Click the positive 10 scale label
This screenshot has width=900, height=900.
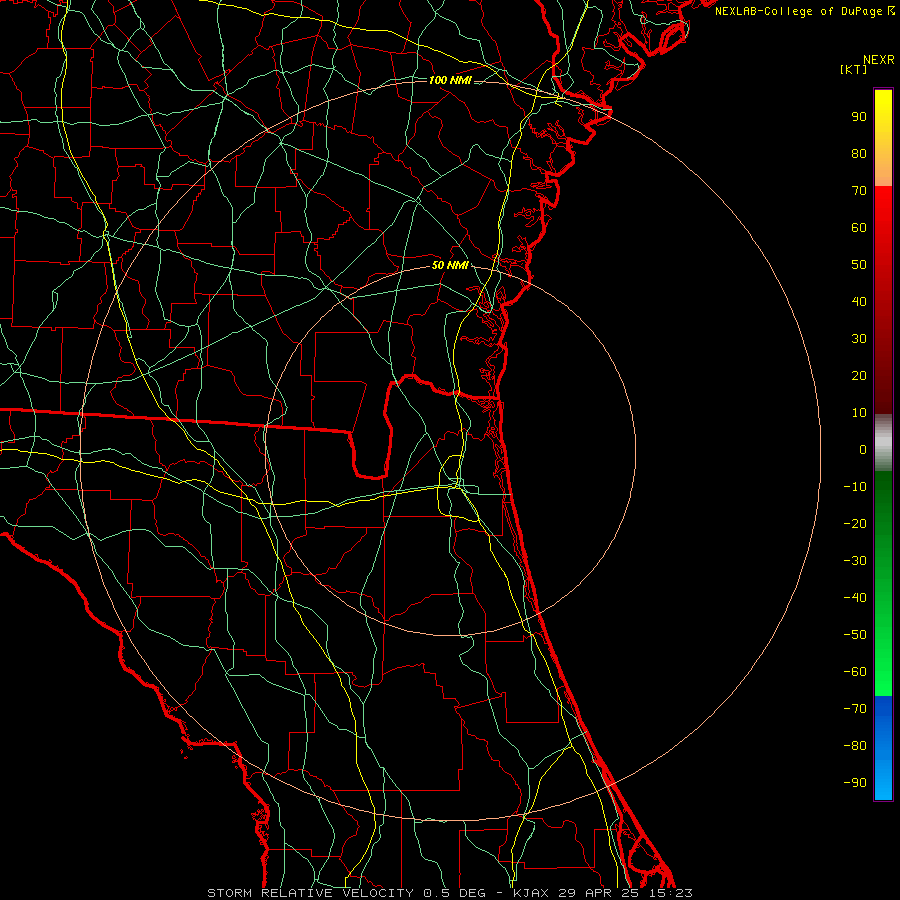pos(859,413)
